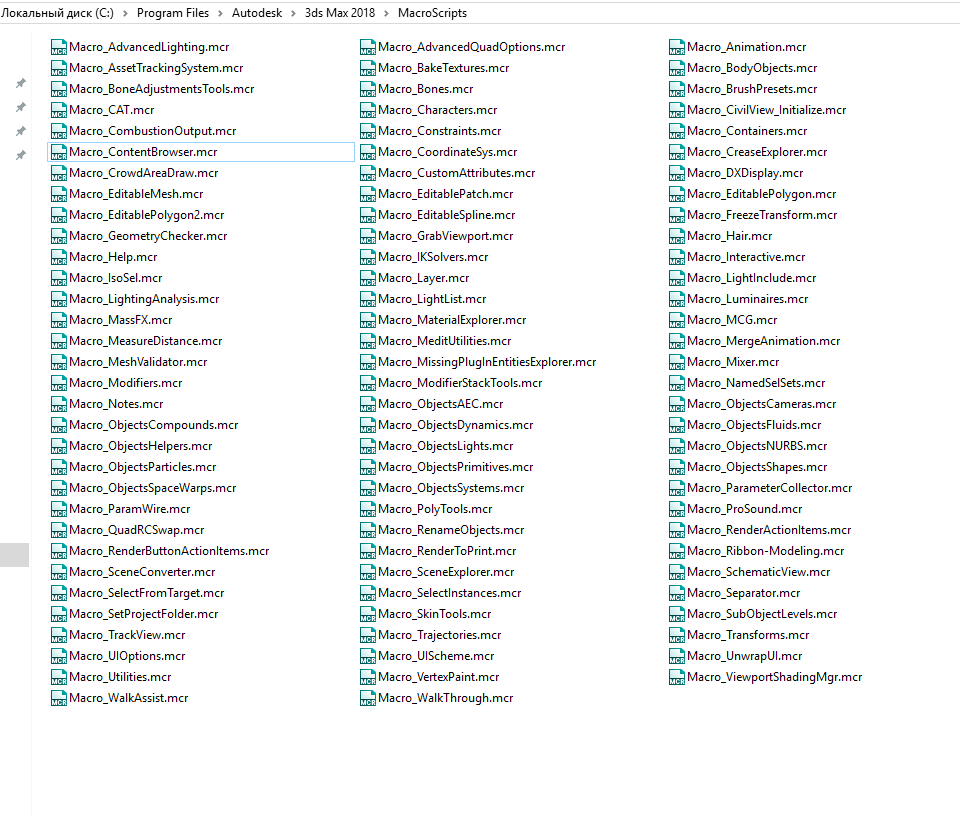Expand chevron after Autodesk breadcrumb
Viewport: 960px width, 815px height.
coord(293,13)
